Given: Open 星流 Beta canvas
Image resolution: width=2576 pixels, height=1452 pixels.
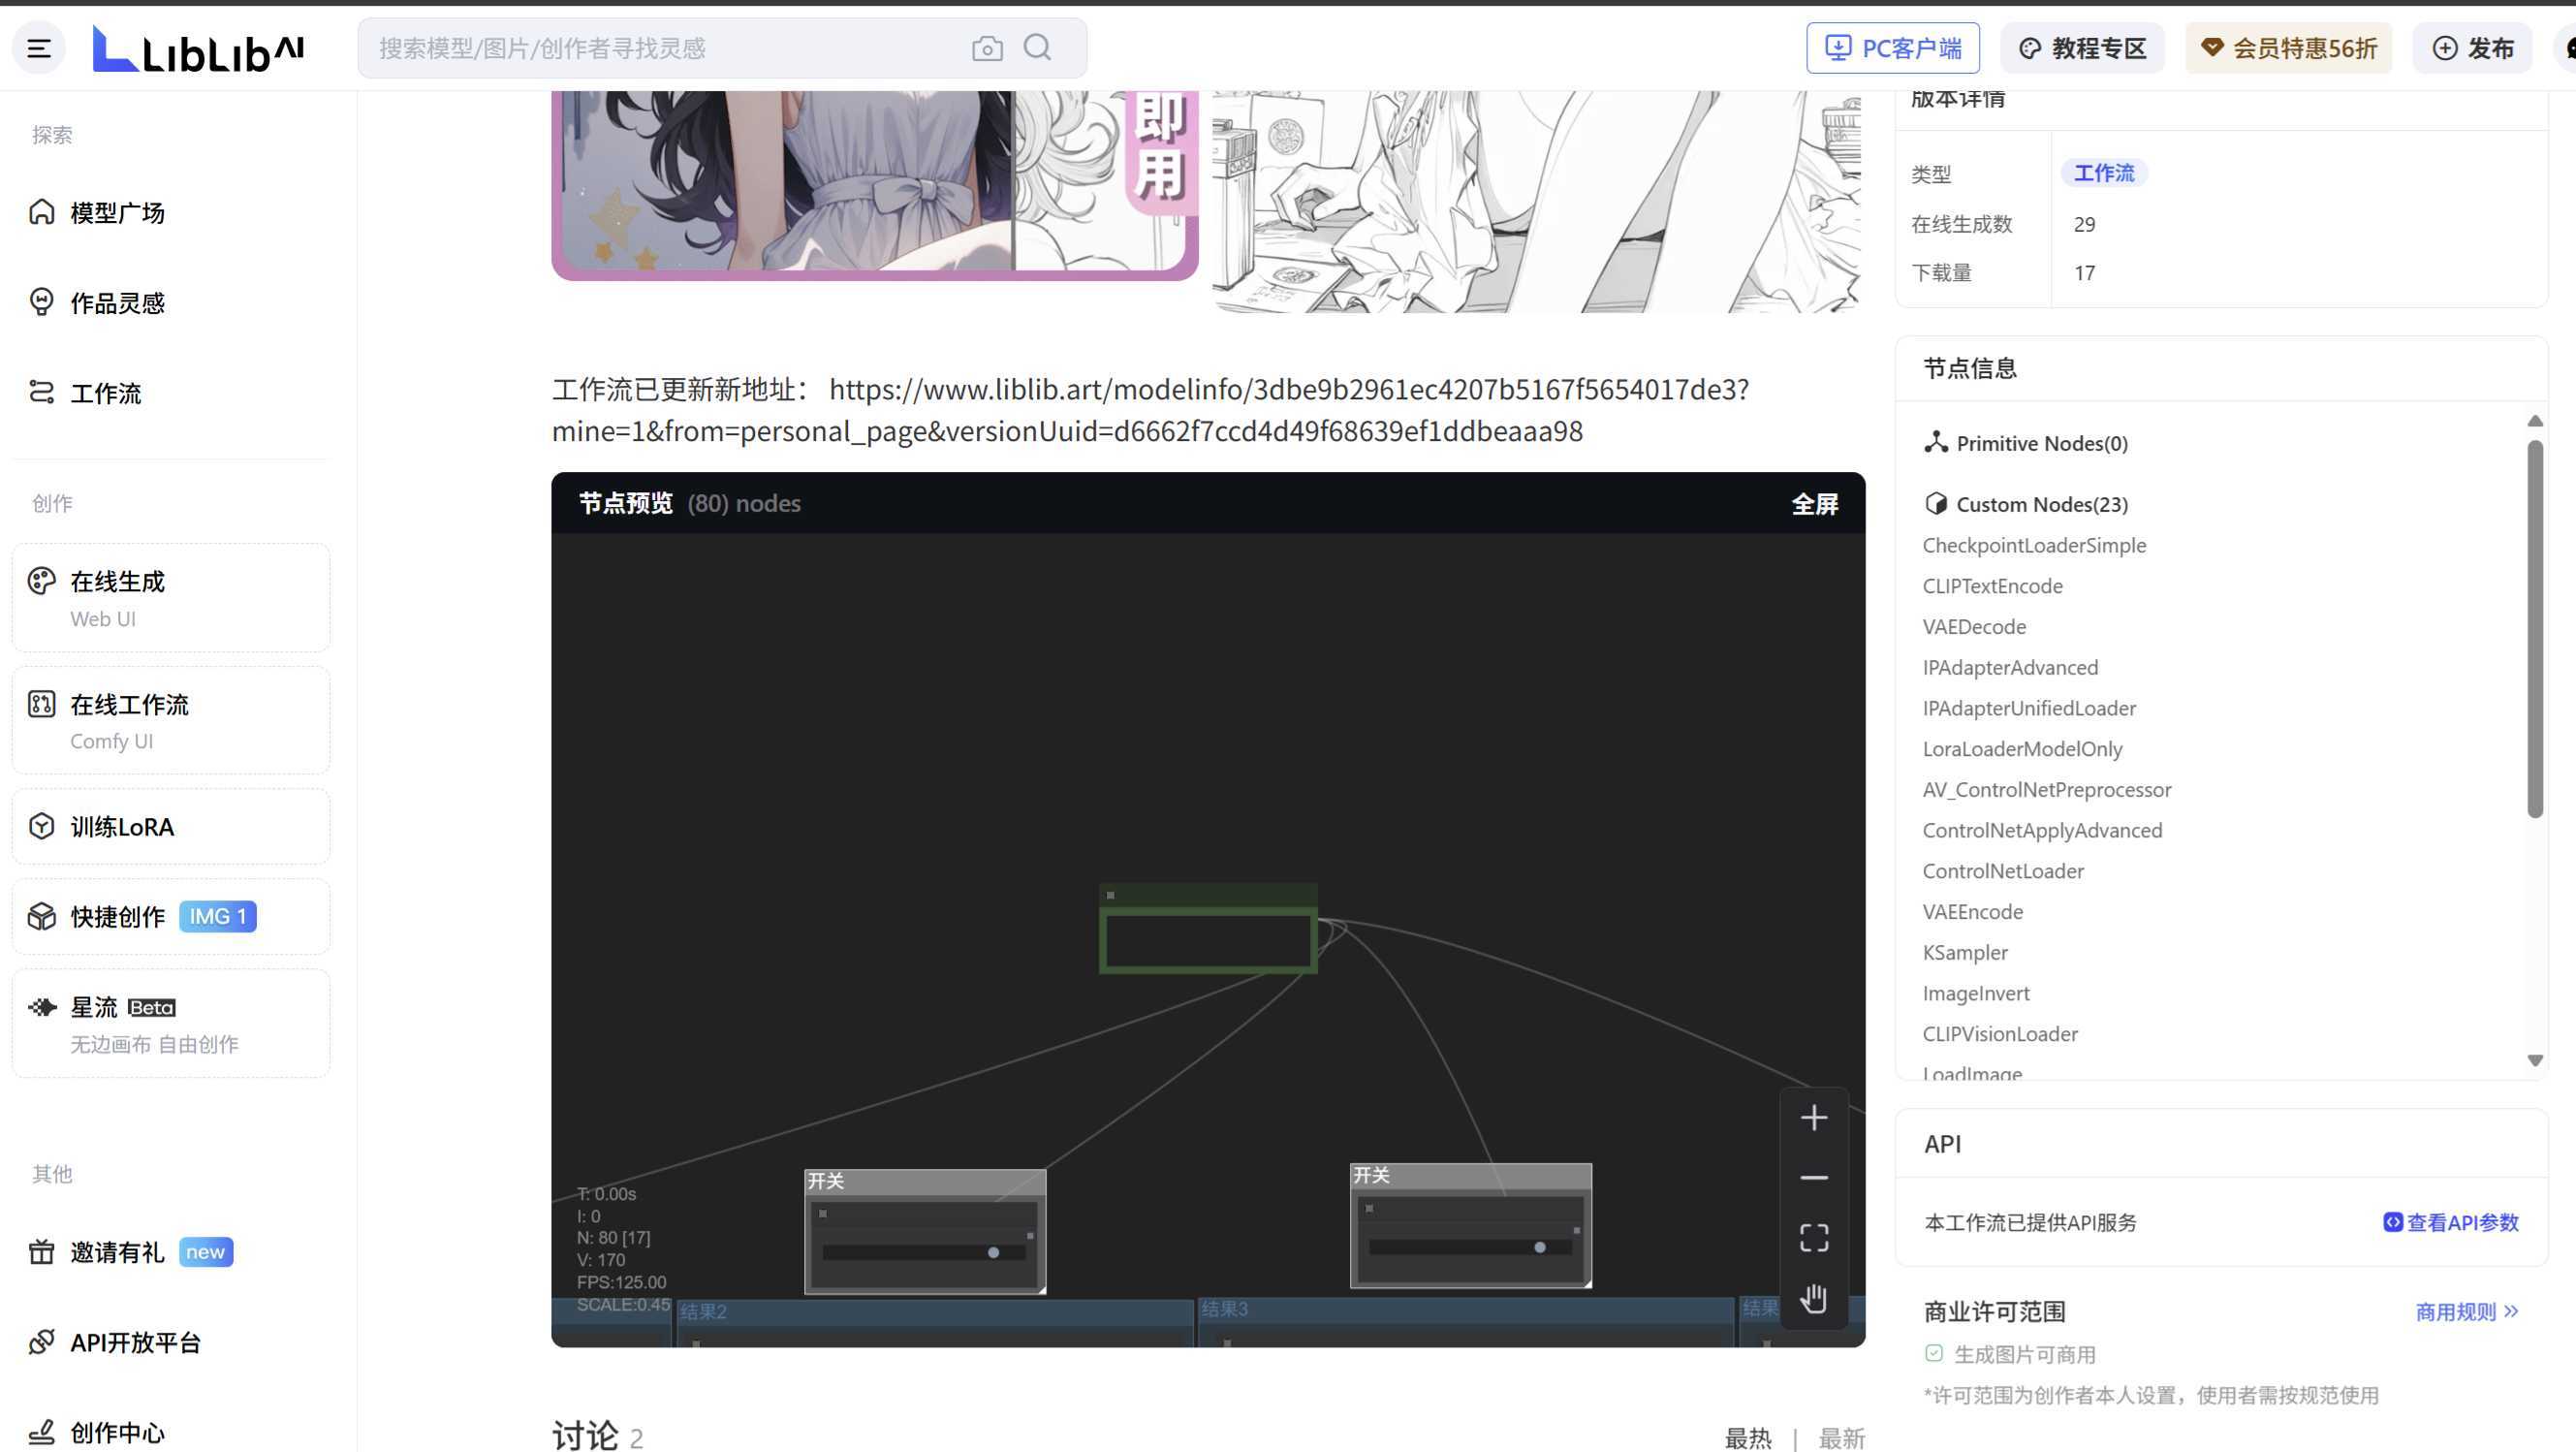Looking at the screenshot, I should pyautogui.click(x=170, y=1023).
